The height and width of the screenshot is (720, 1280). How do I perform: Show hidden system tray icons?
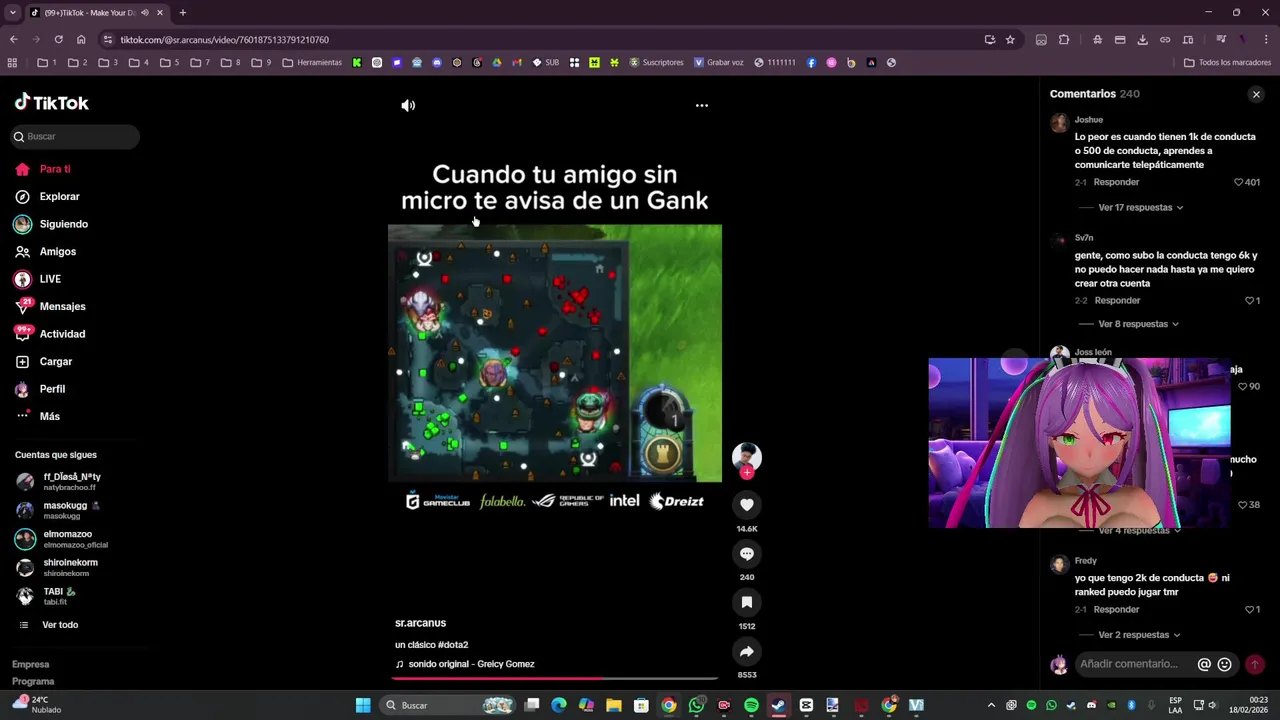tap(991, 705)
